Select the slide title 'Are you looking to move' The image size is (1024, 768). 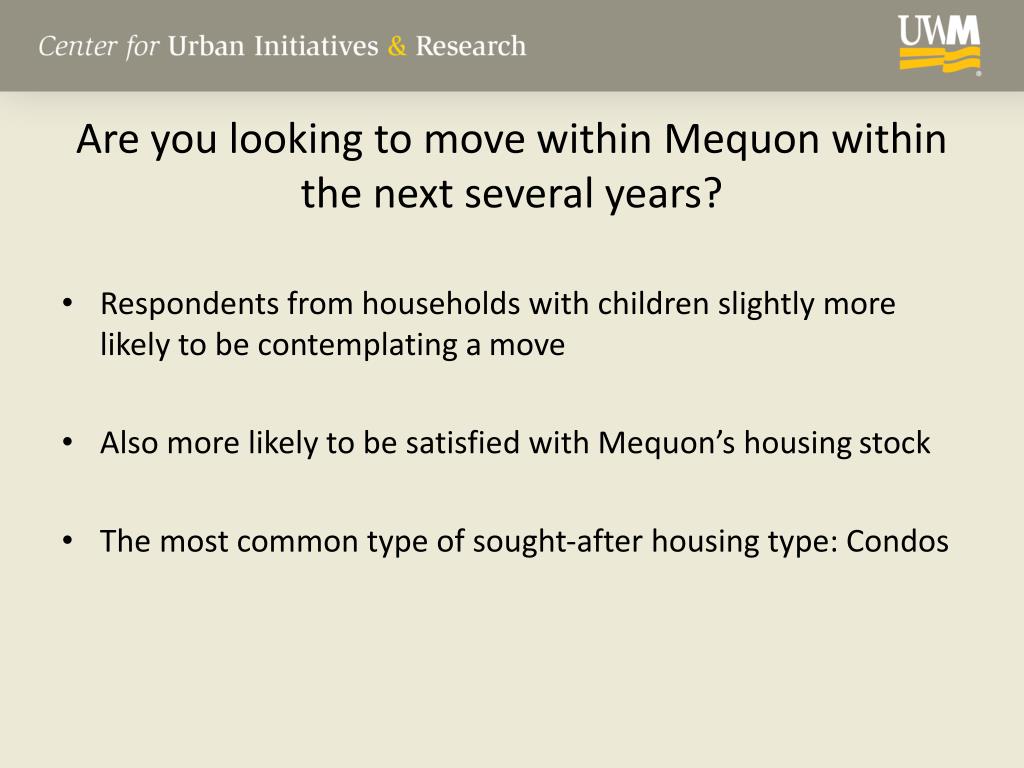(300, 139)
